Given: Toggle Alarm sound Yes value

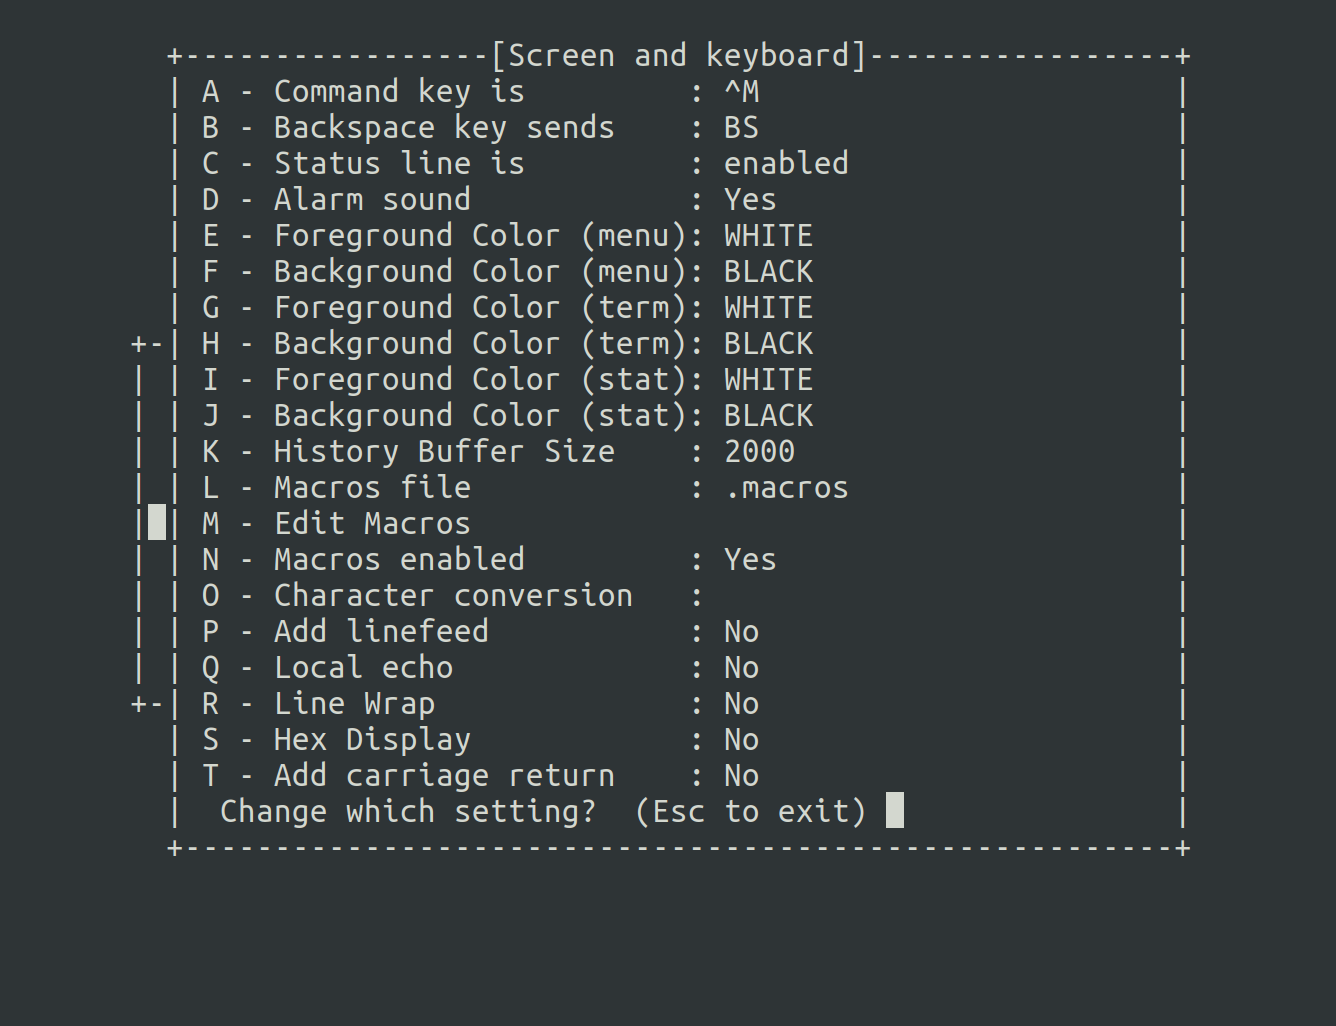Looking at the screenshot, I should 749,200.
